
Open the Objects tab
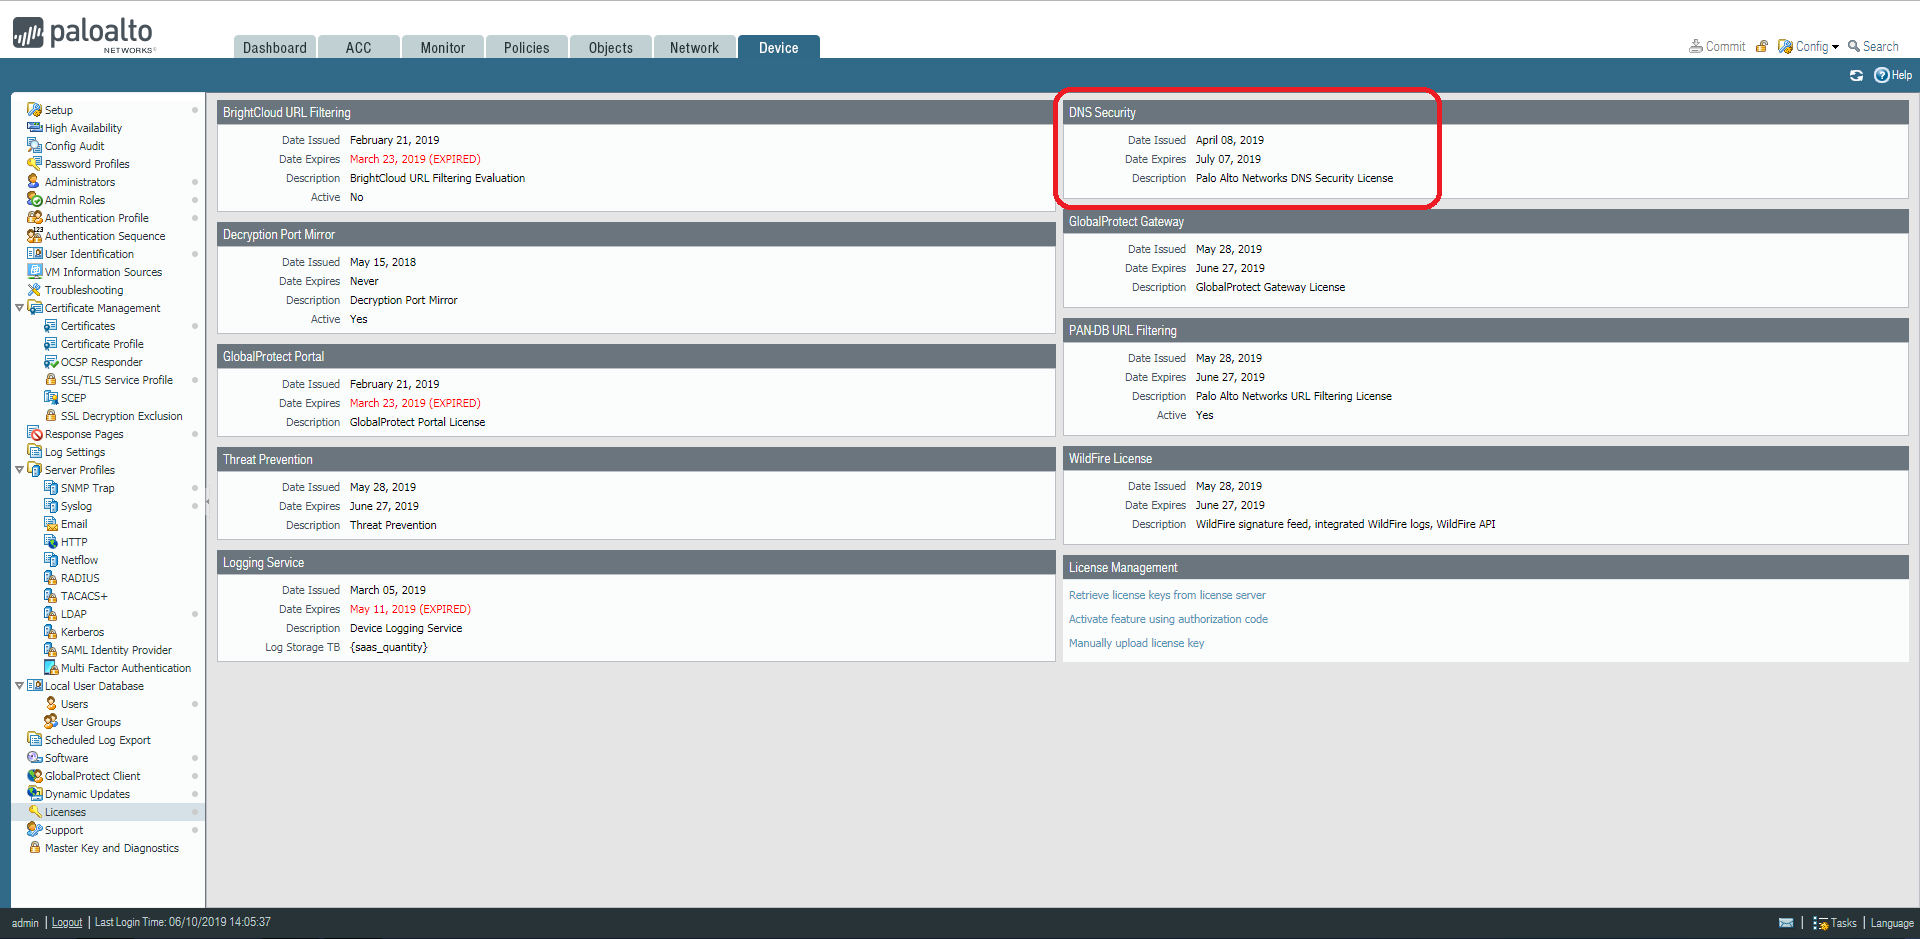(x=611, y=47)
